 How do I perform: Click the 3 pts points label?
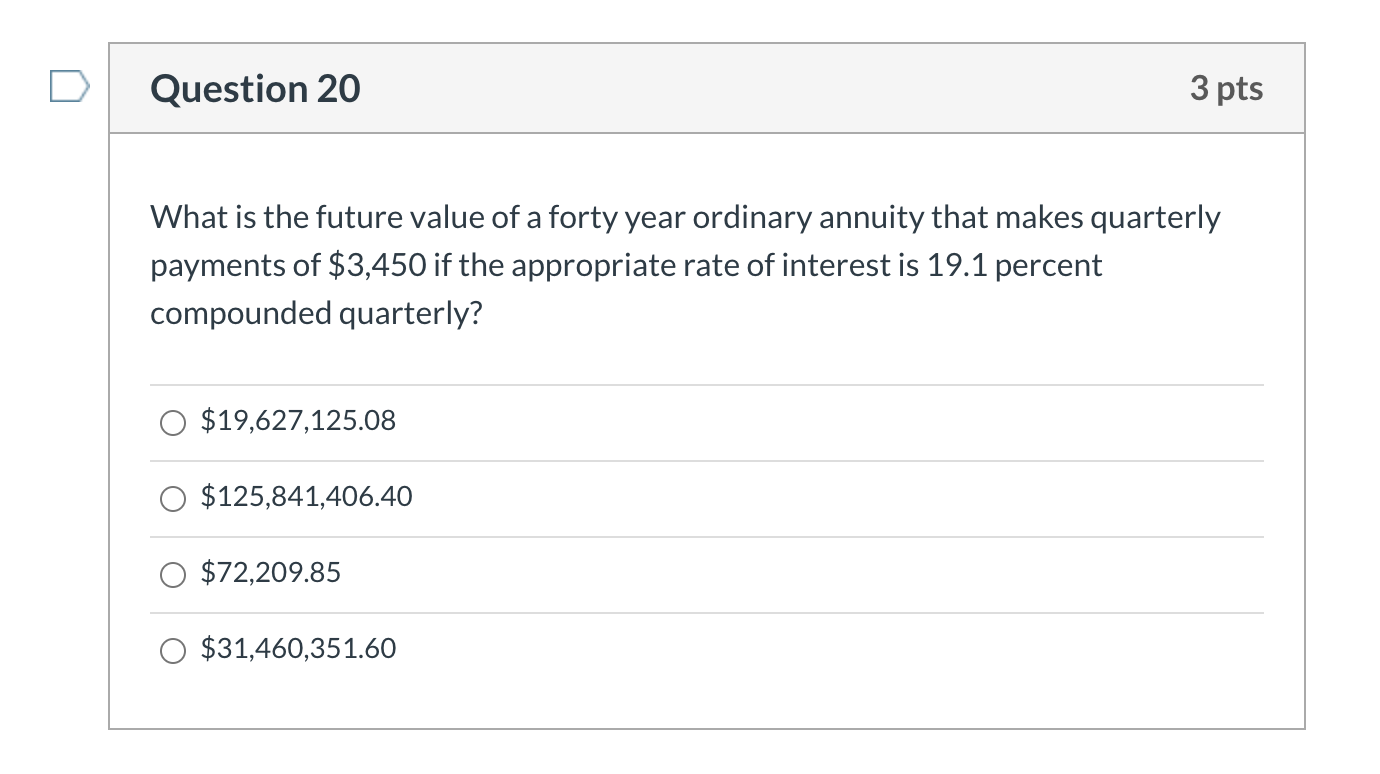click(x=1226, y=89)
